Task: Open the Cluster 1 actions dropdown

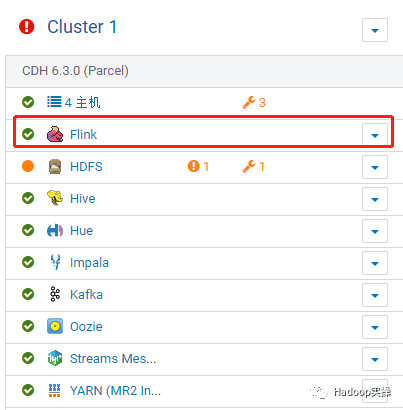Action: point(375,30)
